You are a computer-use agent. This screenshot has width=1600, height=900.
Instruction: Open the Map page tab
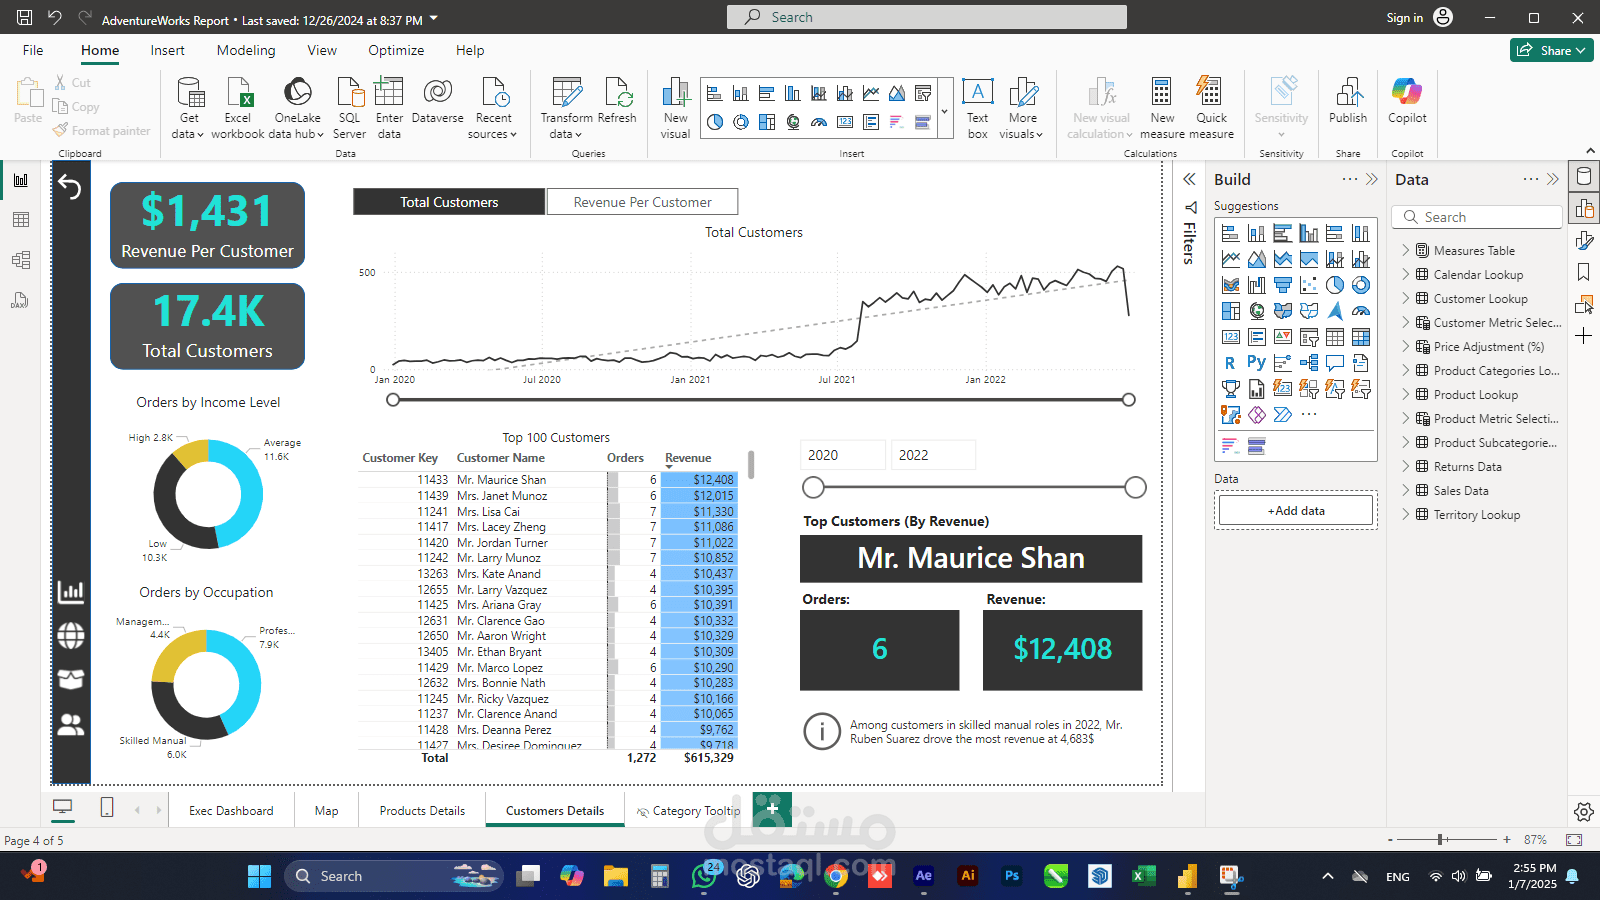coord(327,811)
